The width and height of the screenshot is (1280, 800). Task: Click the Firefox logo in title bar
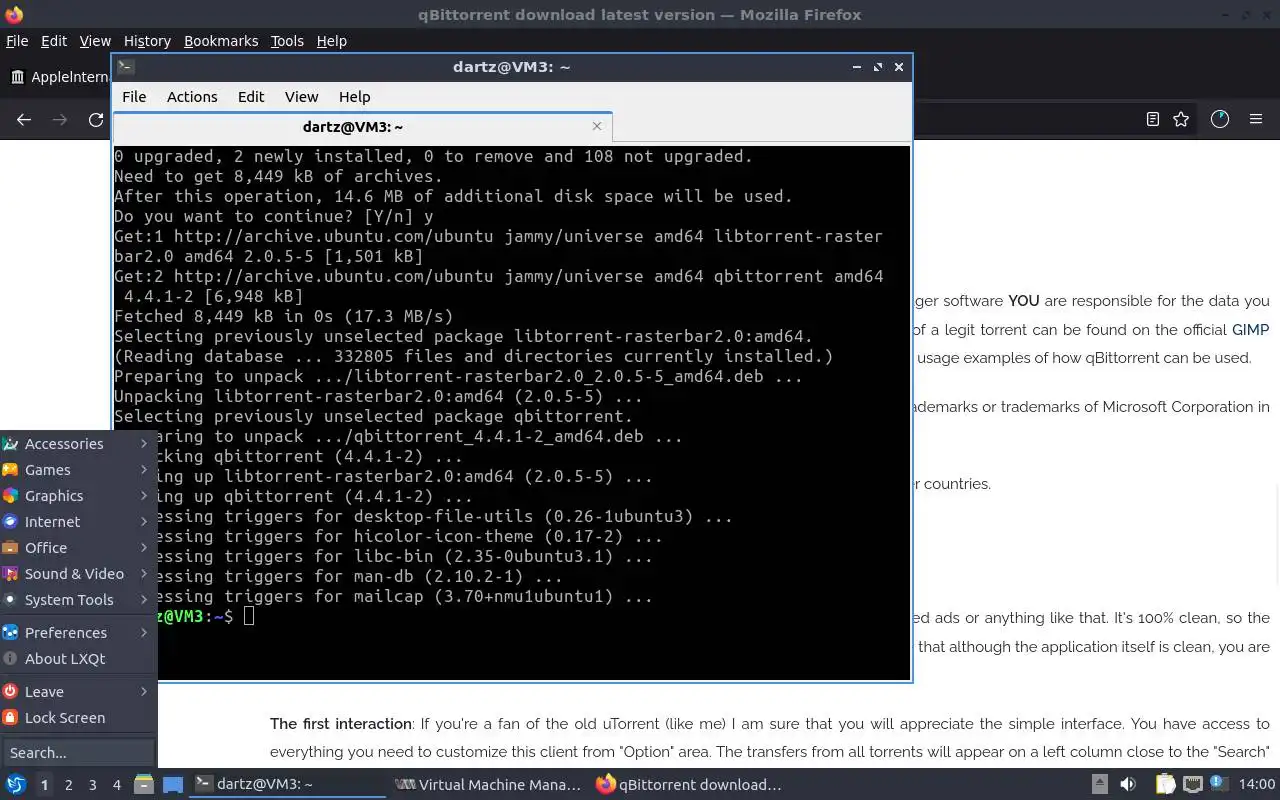12,14
